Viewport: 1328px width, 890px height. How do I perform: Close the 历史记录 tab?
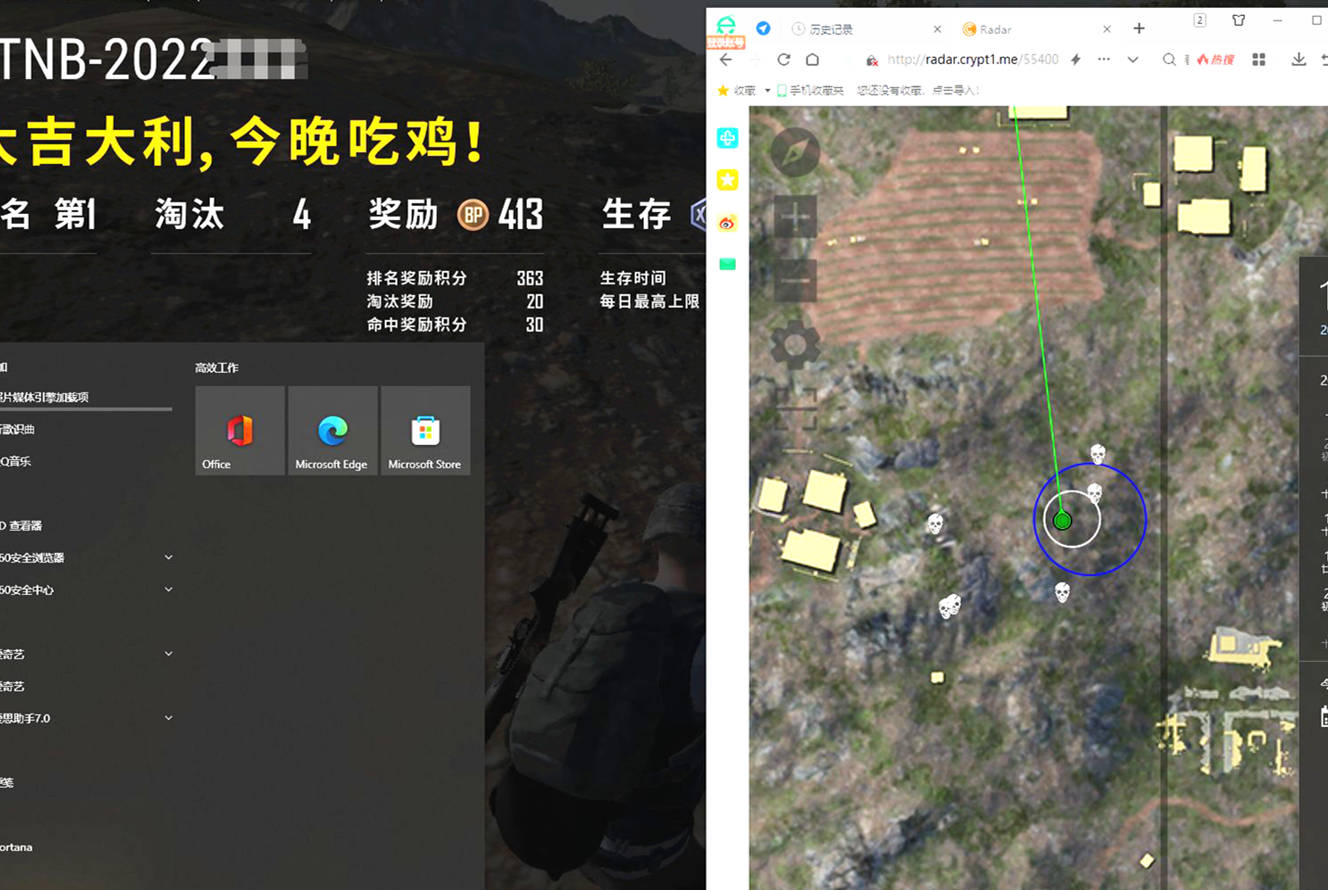(x=936, y=29)
